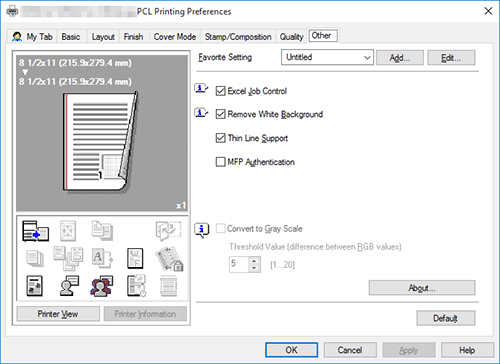Viewport: 500px width, 364px height.
Task: Click the user icon on My Tab
Action: pyautogui.click(x=17, y=36)
